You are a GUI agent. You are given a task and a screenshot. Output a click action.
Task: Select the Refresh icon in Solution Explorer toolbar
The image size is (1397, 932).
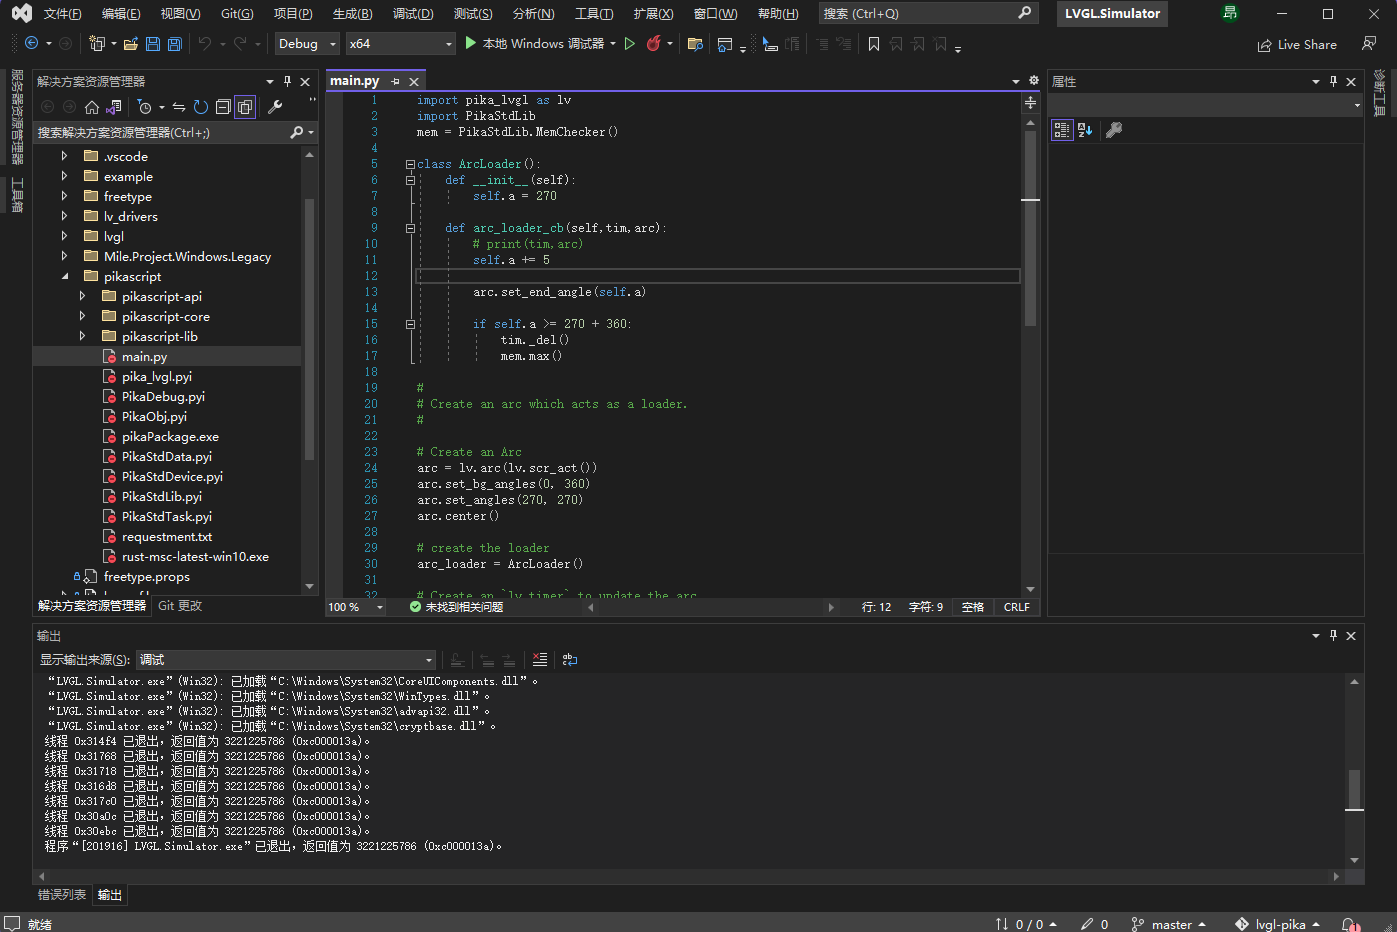[x=200, y=107]
